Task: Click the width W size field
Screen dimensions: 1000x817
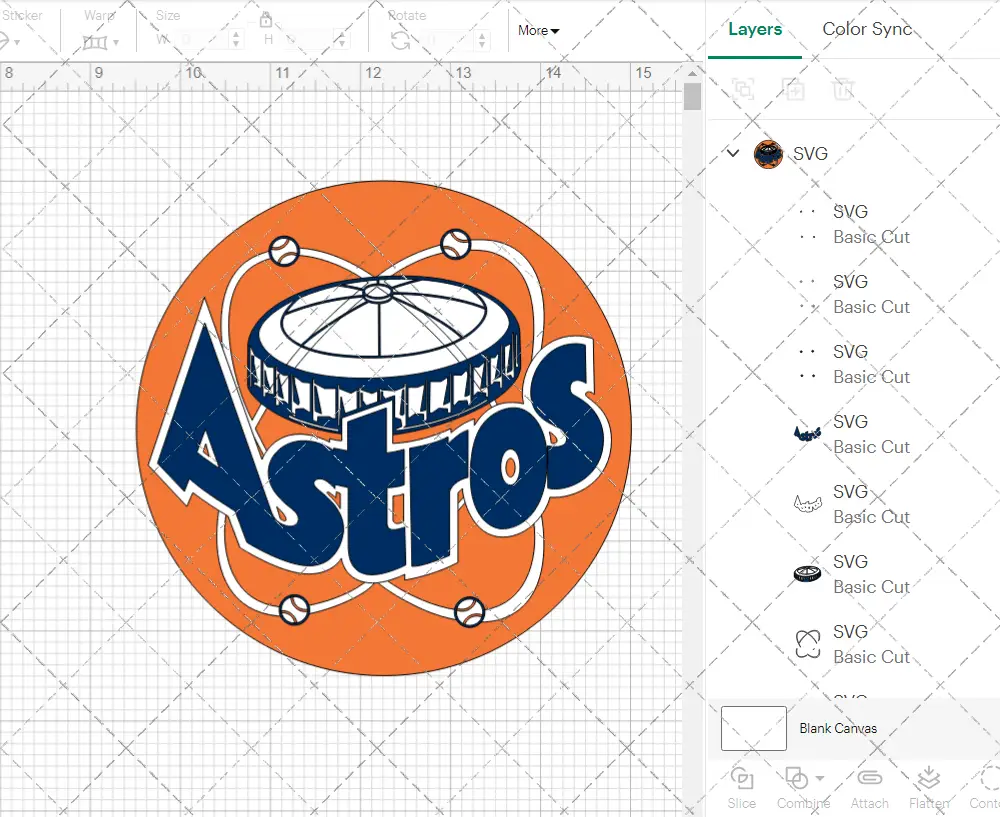Action: point(204,40)
